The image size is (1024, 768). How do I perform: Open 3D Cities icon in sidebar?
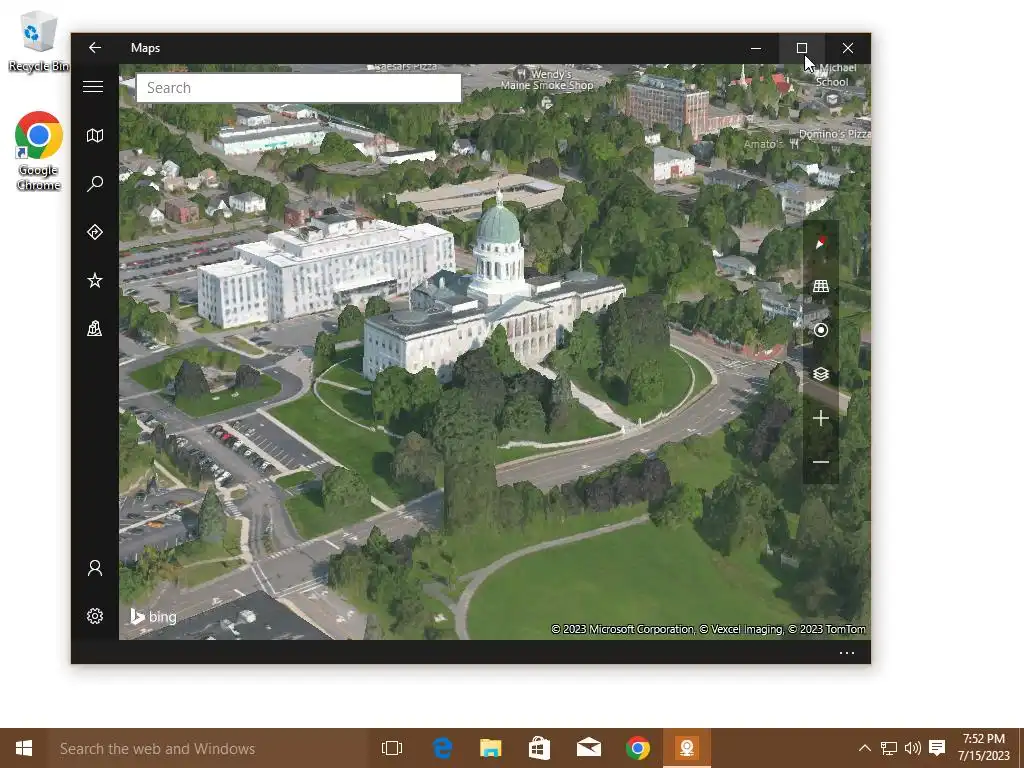click(95, 328)
